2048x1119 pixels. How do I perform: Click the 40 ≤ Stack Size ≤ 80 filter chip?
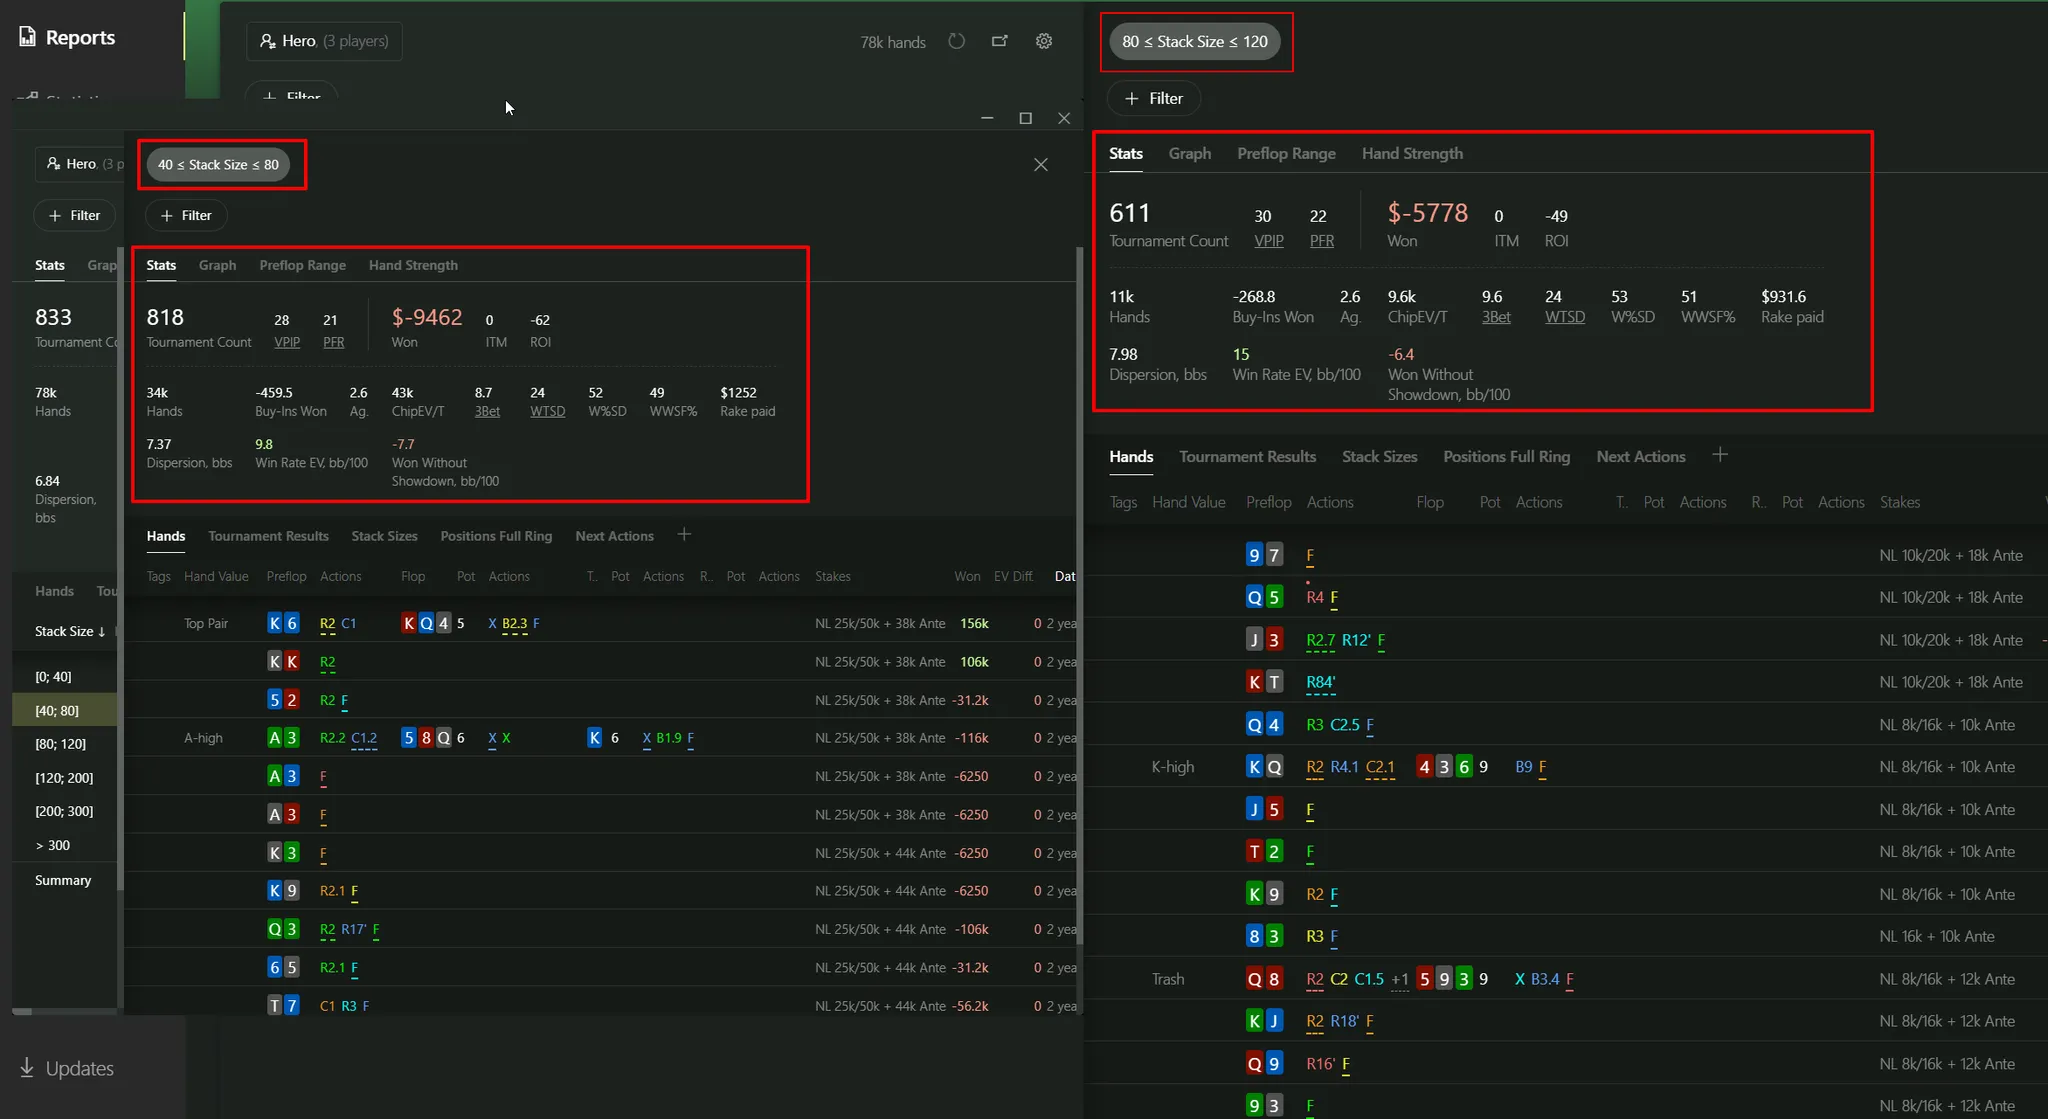[x=218, y=165]
